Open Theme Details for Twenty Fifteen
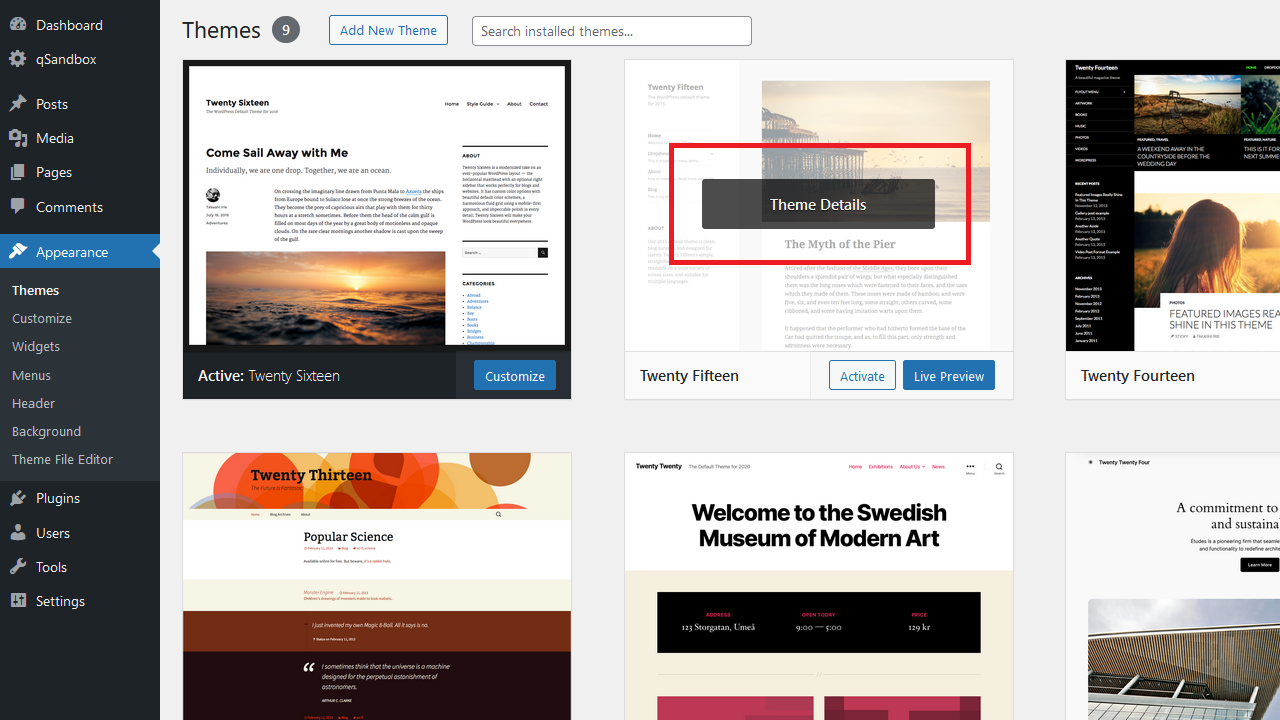1280x720 pixels. [x=818, y=204]
